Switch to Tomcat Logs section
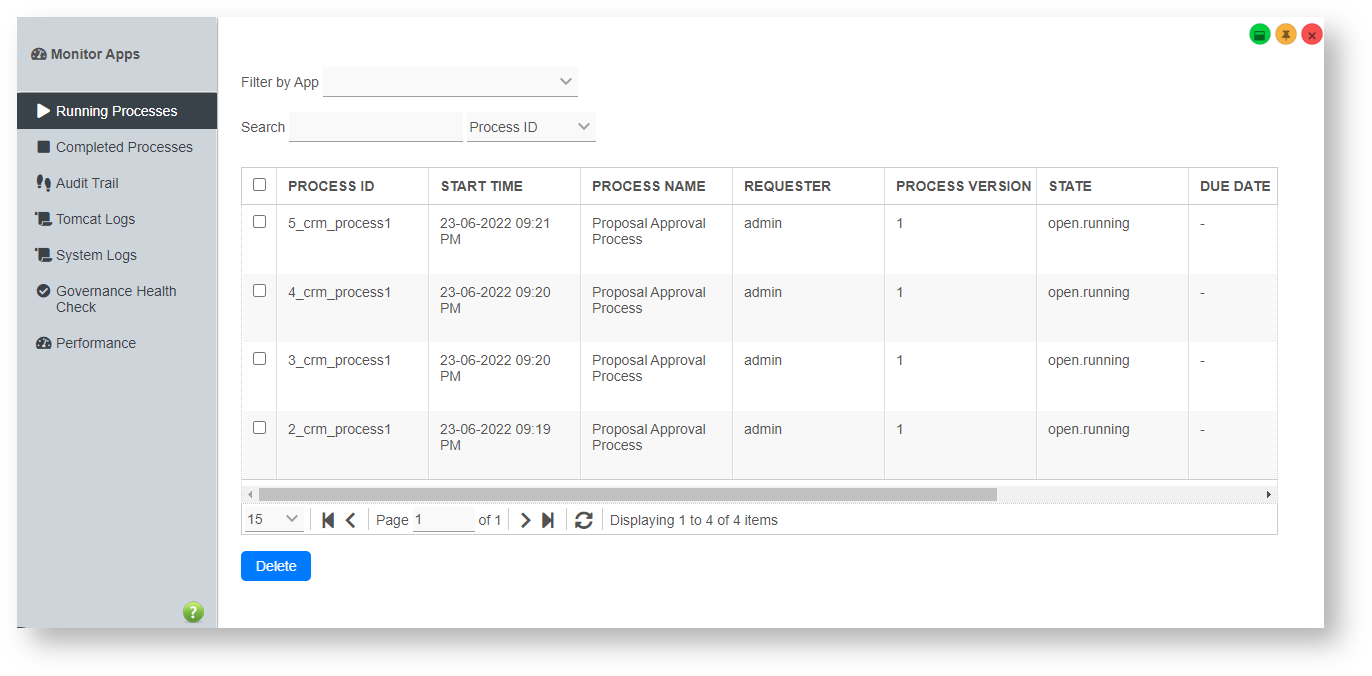Viewport: 1372px width, 676px height. (x=95, y=219)
